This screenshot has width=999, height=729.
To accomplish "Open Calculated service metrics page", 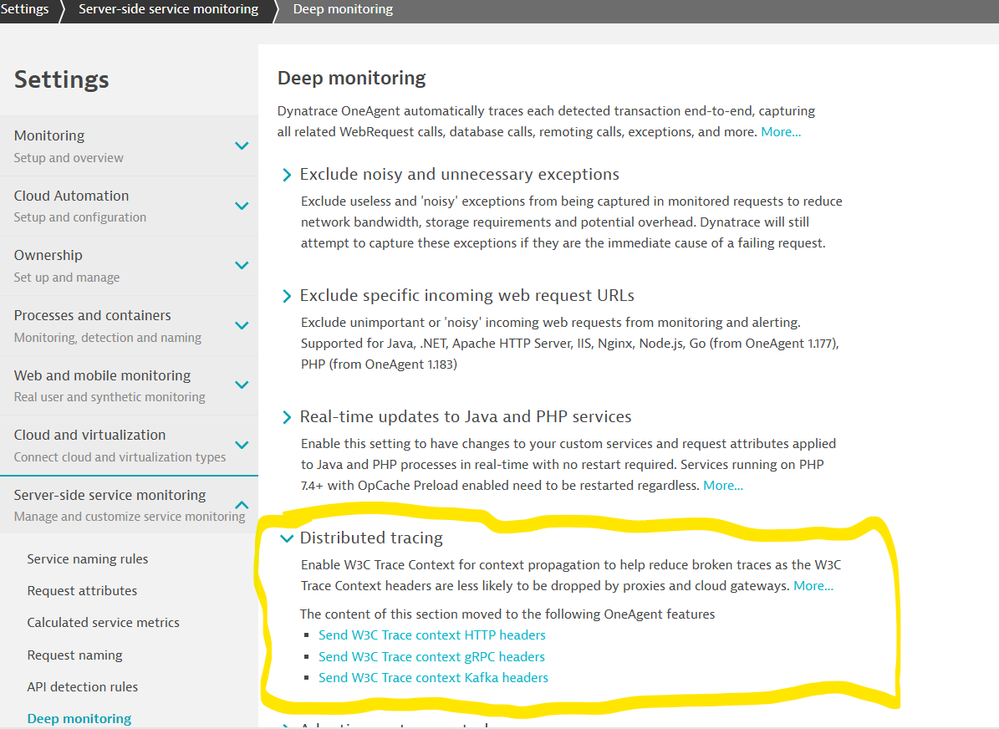I will (103, 622).
